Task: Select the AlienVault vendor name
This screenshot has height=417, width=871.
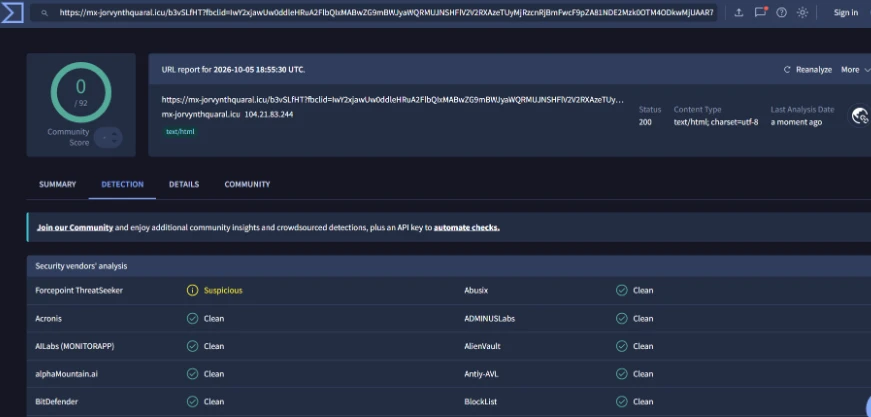Action: point(482,346)
